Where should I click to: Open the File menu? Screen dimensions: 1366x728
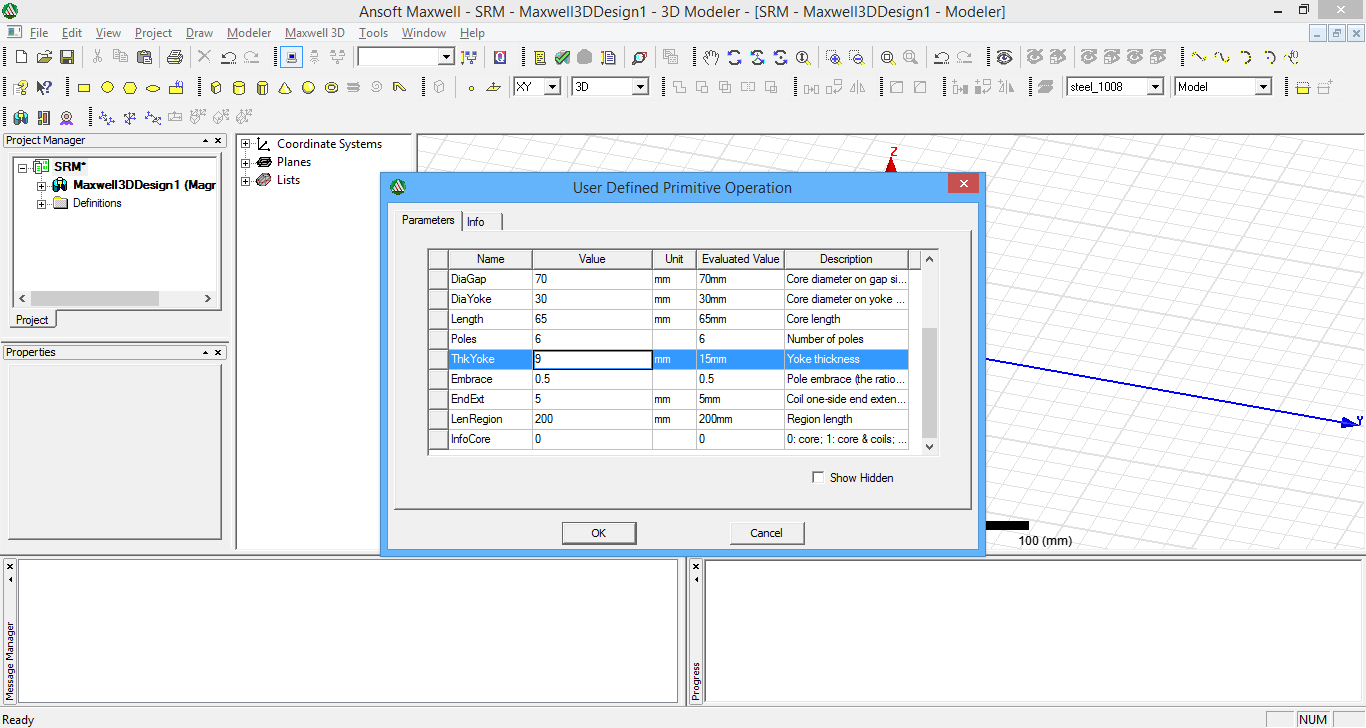(x=39, y=33)
